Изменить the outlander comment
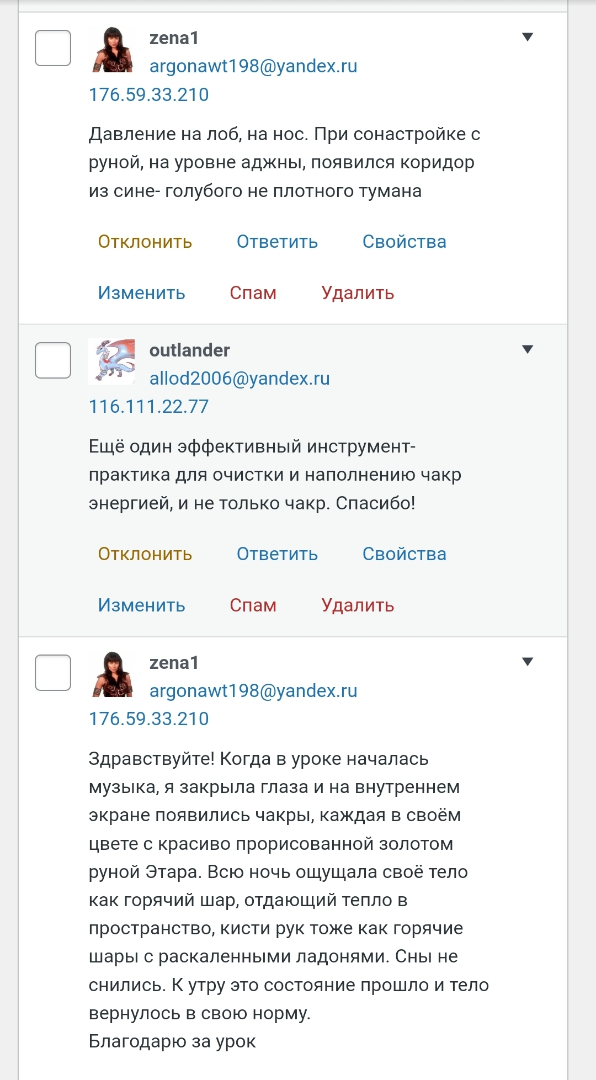The image size is (596, 1080). (x=141, y=605)
